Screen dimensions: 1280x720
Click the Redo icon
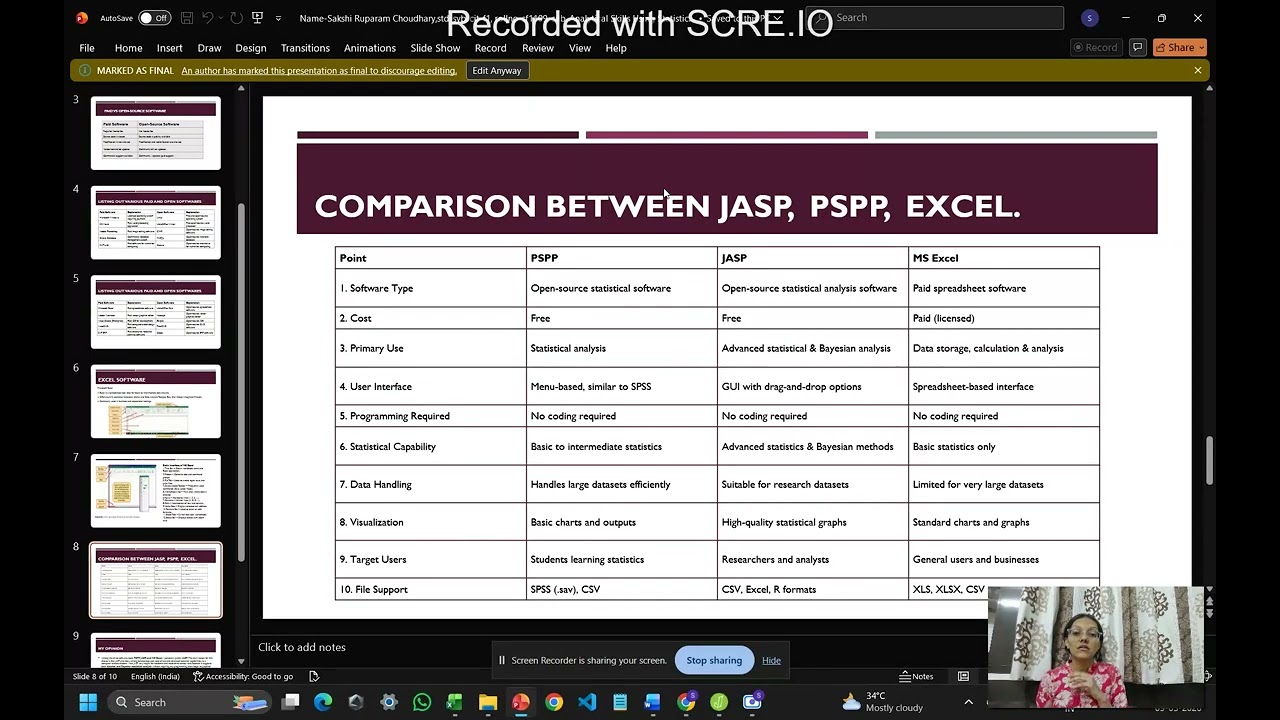tap(236, 18)
